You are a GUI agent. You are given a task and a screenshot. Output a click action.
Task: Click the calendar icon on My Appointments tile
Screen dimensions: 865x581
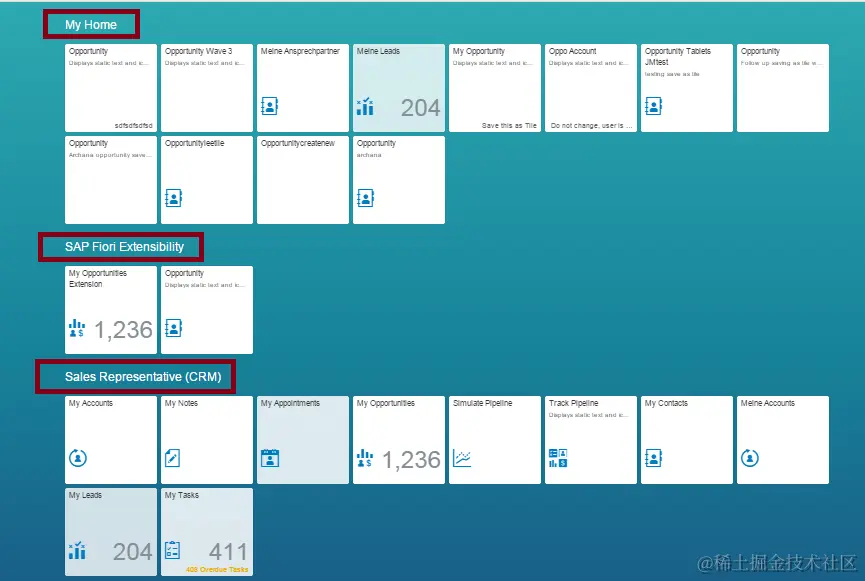tap(270, 458)
